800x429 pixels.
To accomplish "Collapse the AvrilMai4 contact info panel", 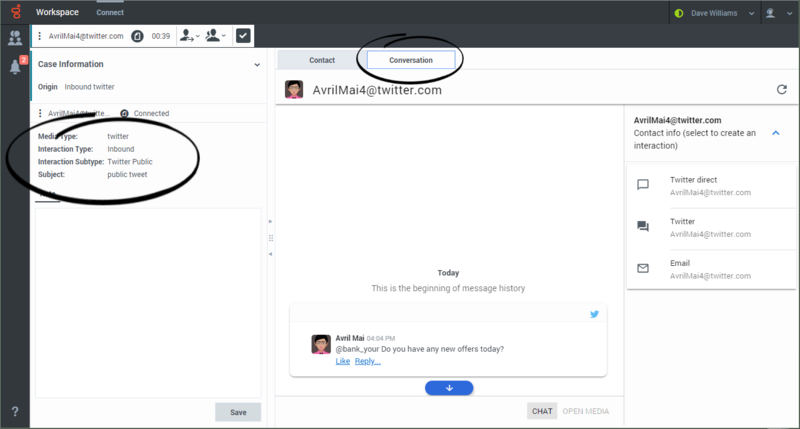I will (776, 132).
